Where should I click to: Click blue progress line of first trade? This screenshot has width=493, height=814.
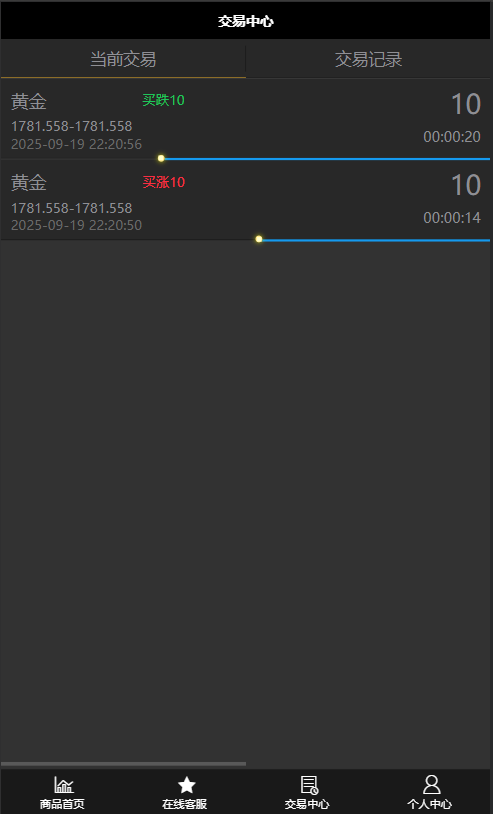click(327, 159)
